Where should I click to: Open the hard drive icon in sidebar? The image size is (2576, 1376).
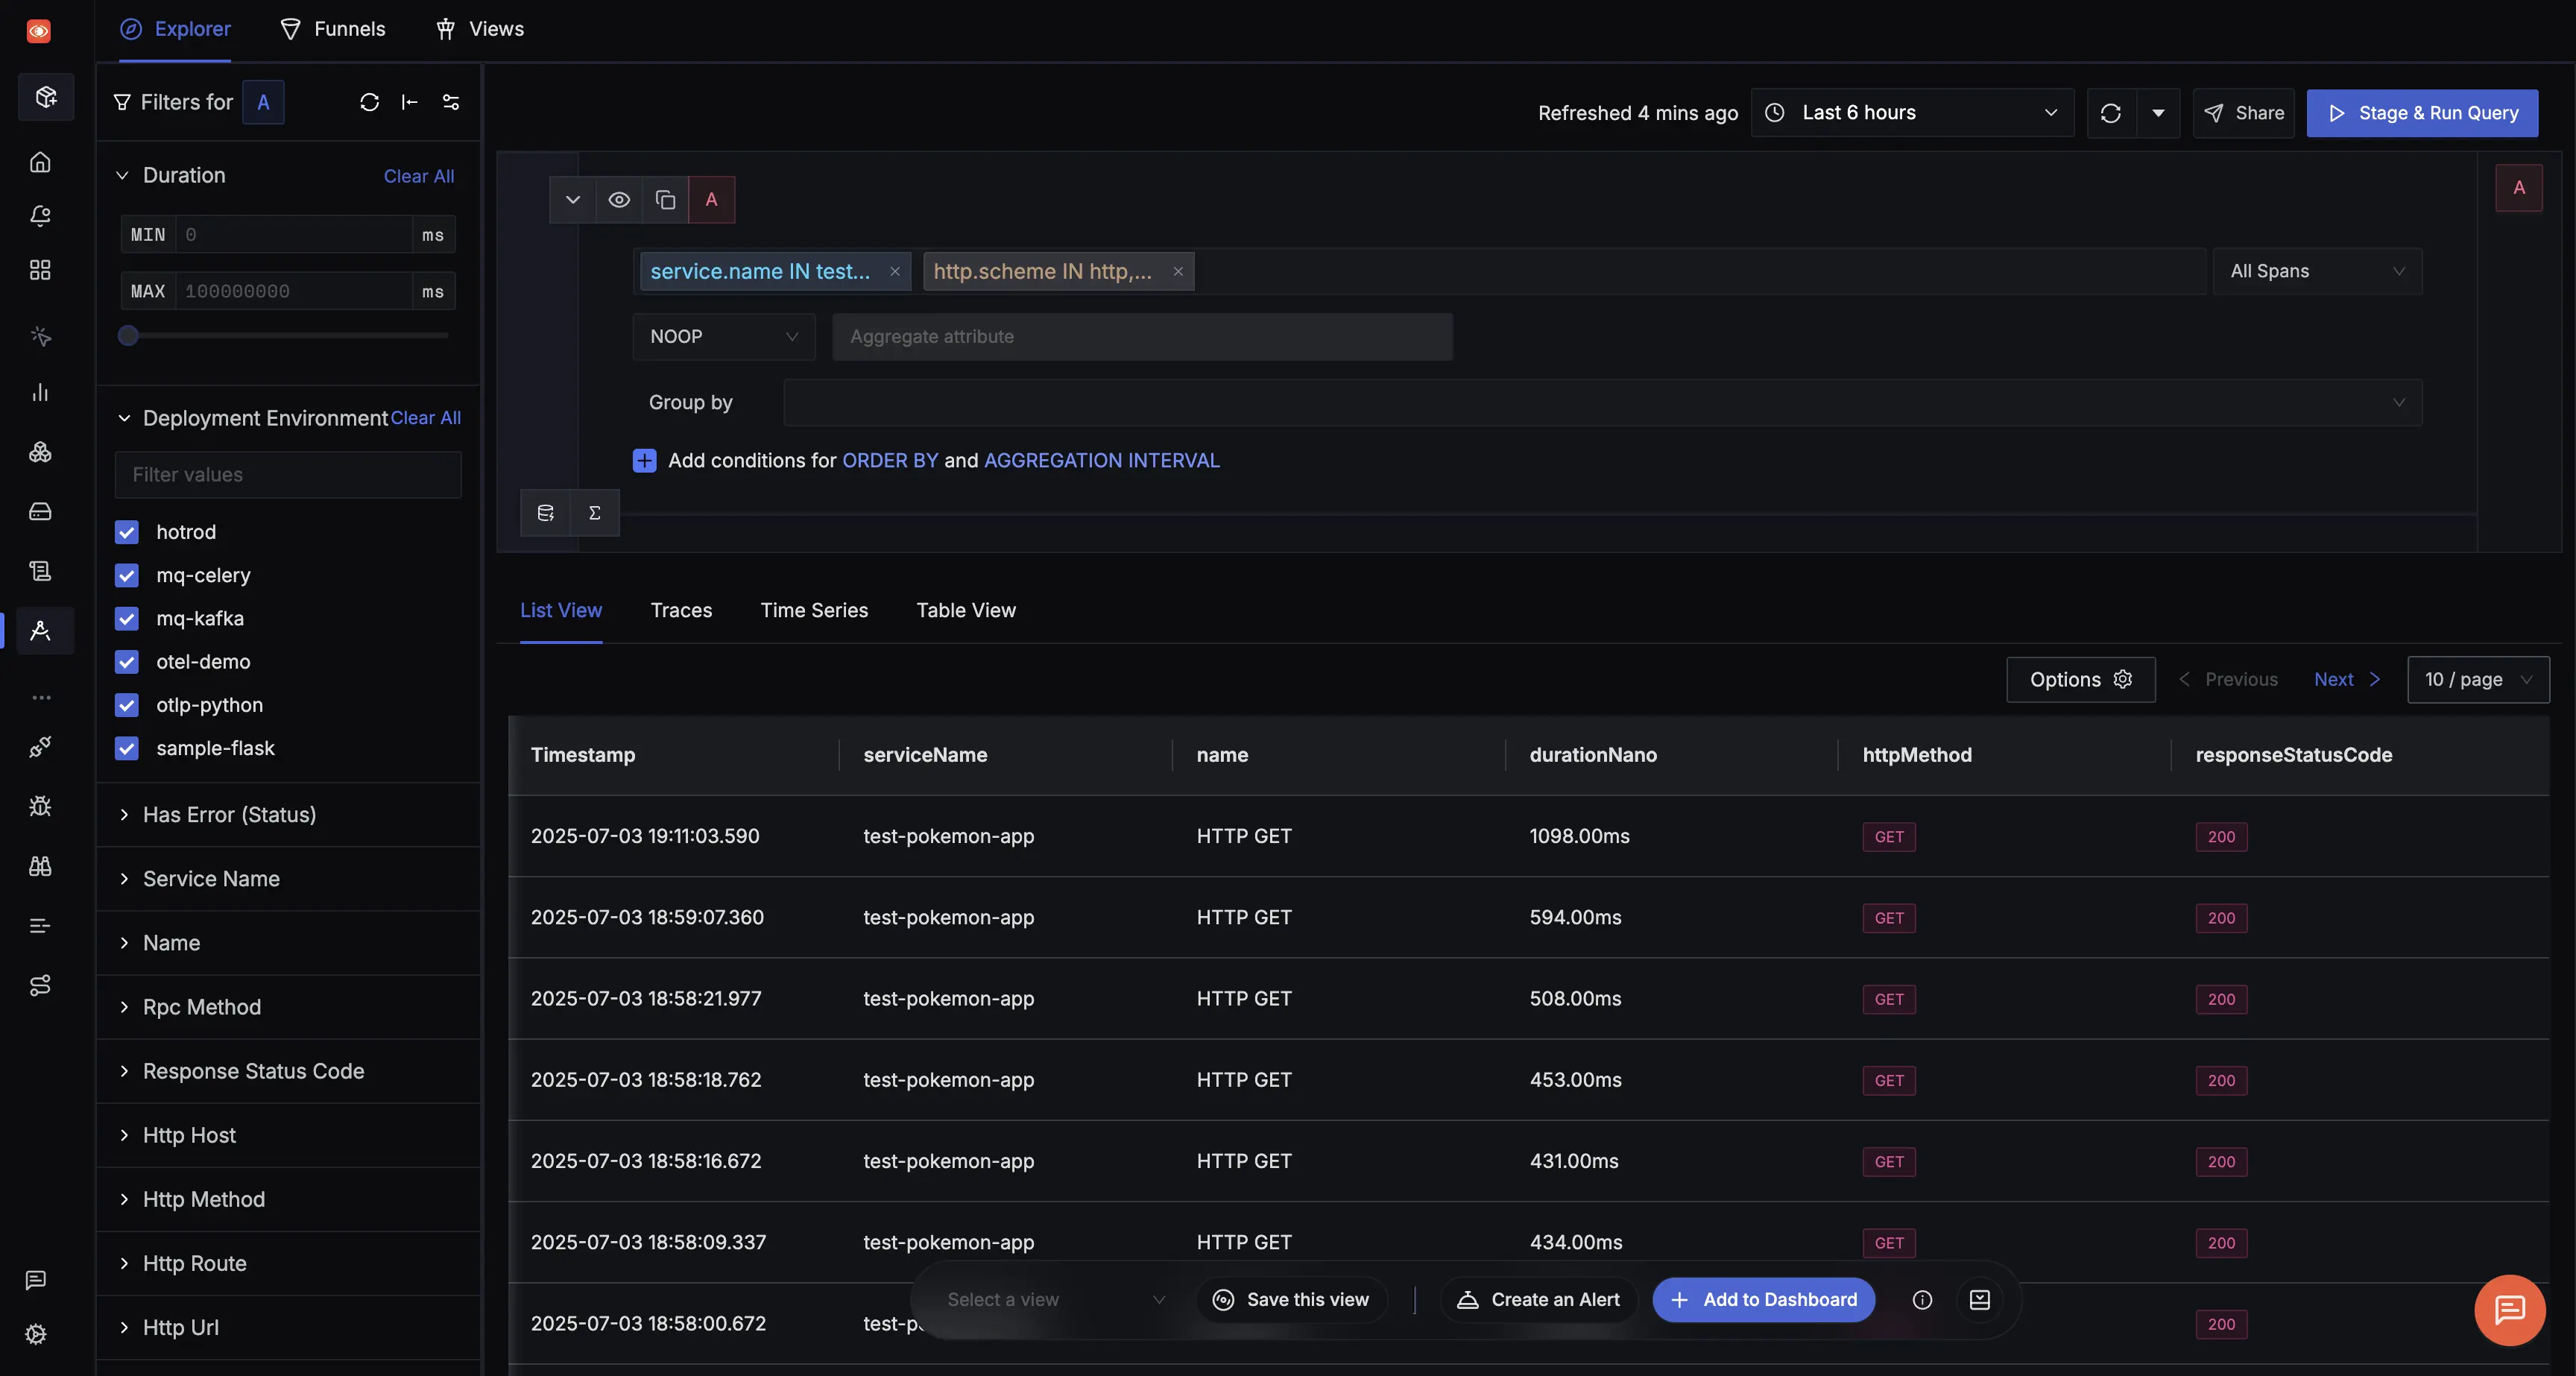(40, 512)
